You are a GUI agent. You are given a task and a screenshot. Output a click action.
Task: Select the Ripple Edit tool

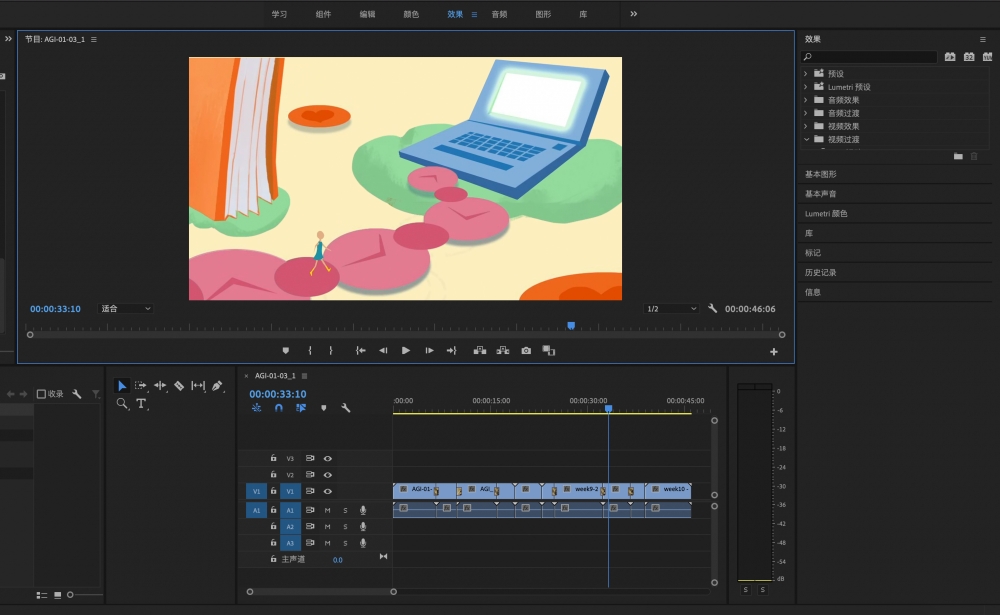[x=160, y=386]
